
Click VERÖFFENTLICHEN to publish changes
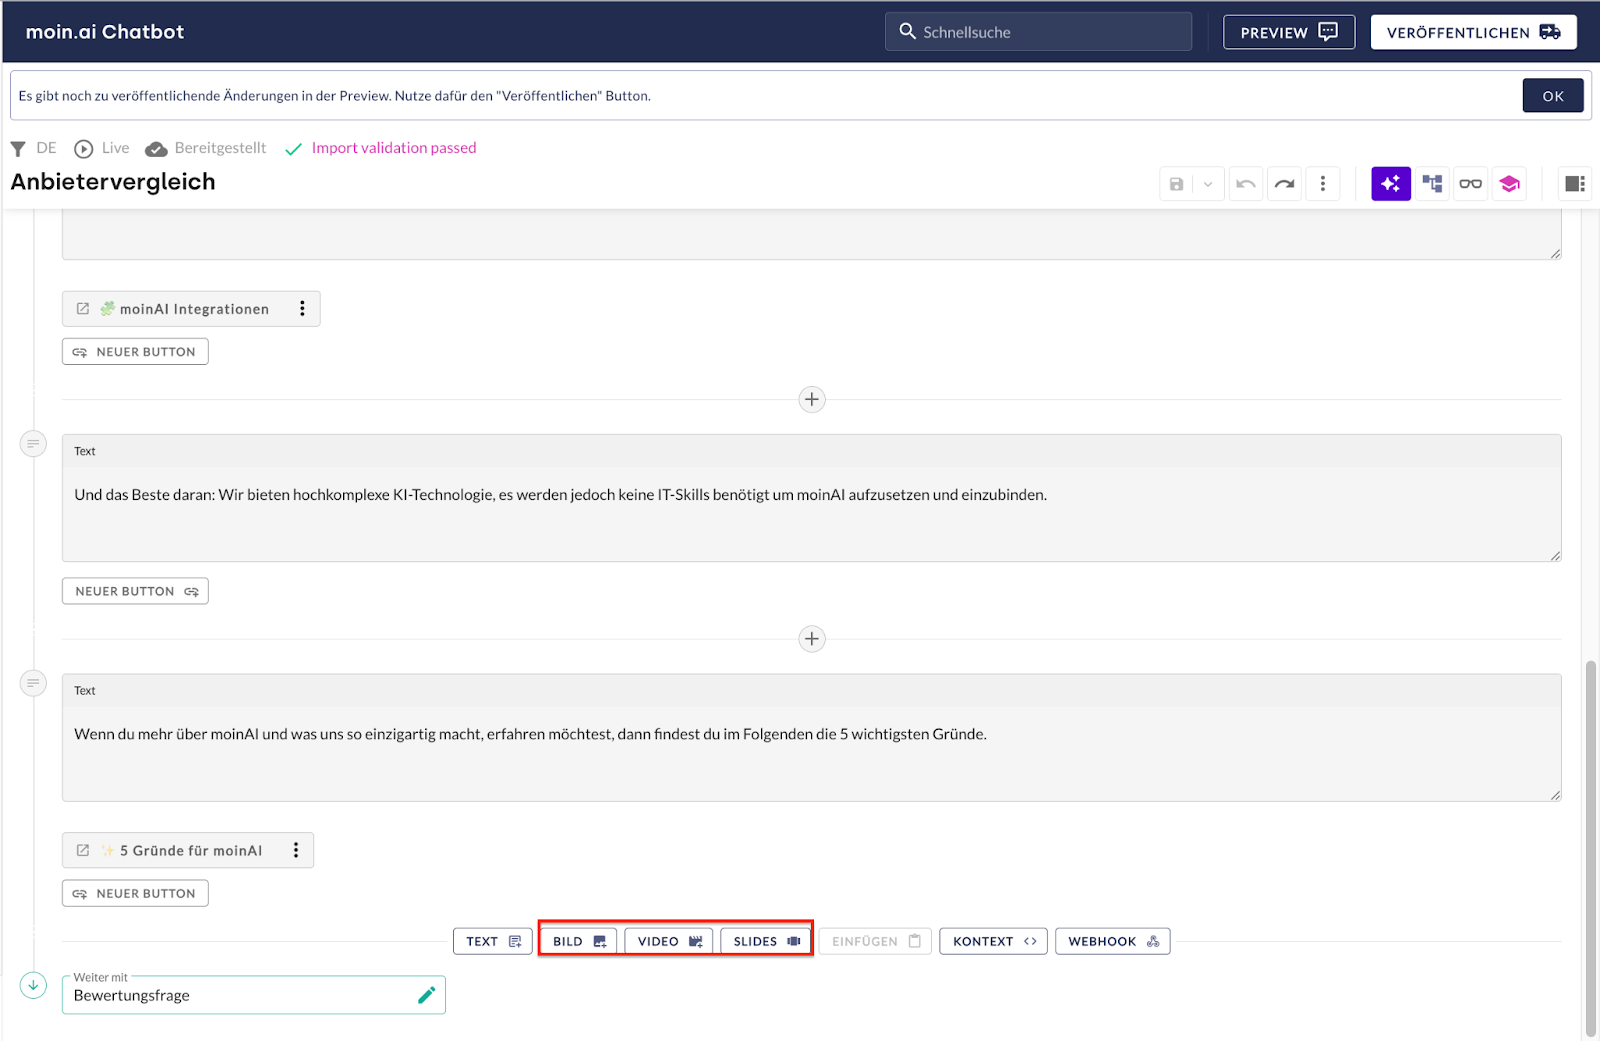pos(1473,32)
